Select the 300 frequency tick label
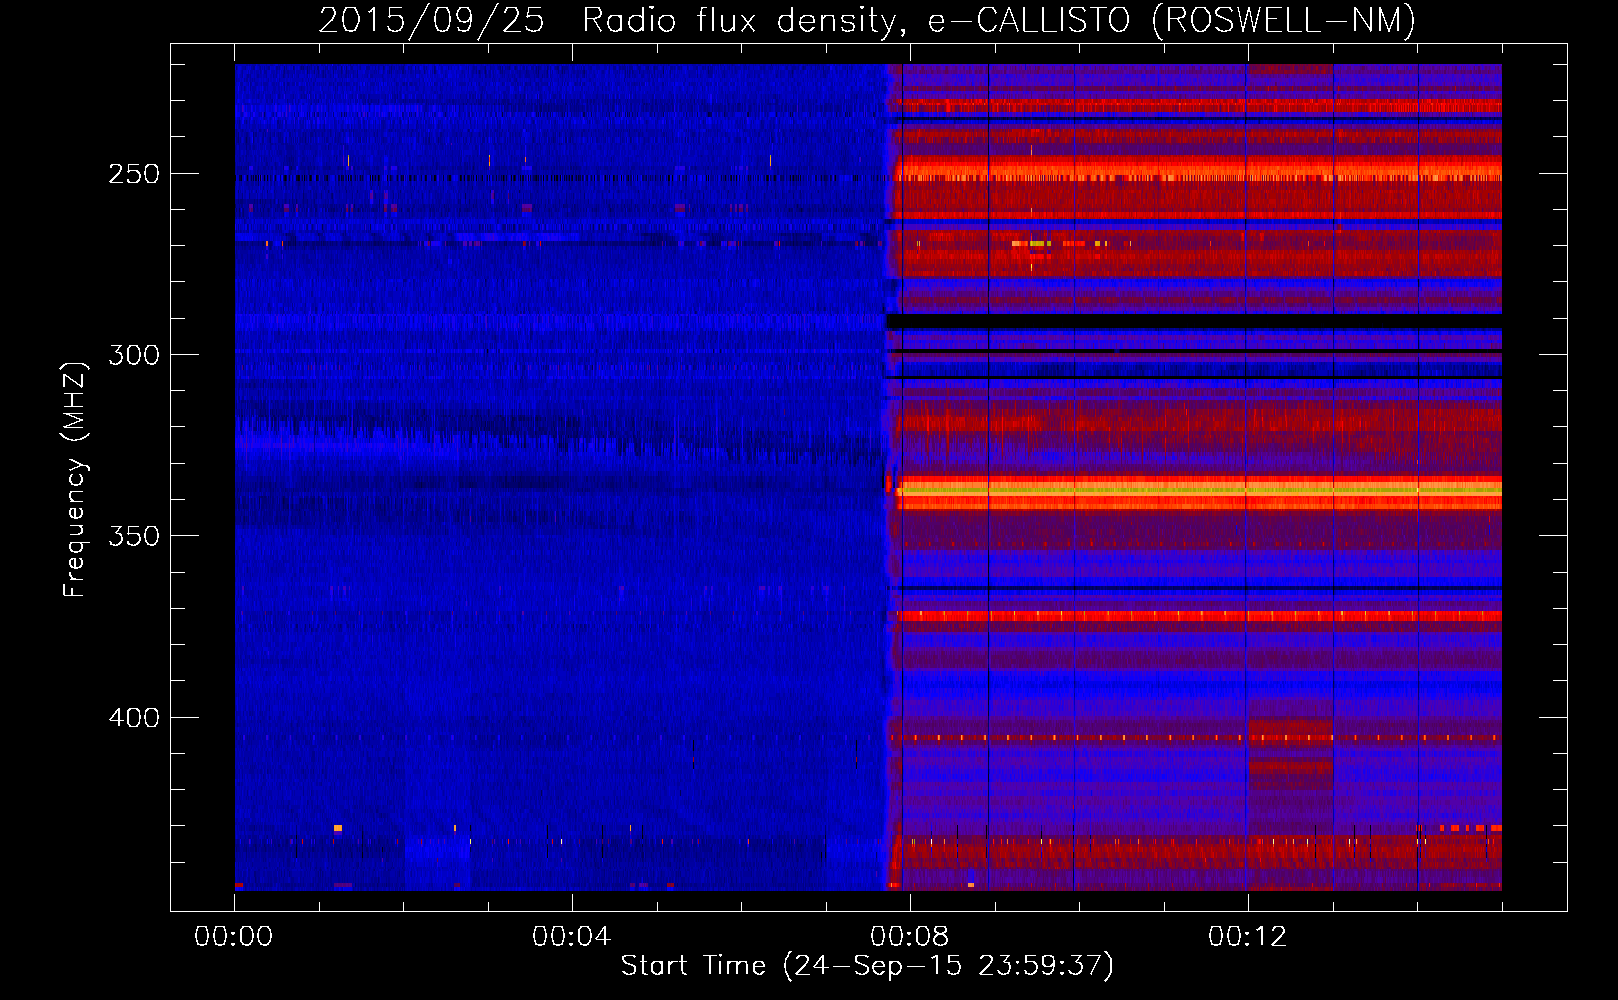Image resolution: width=1618 pixels, height=1000 pixels. pyautogui.click(x=134, y=355)
